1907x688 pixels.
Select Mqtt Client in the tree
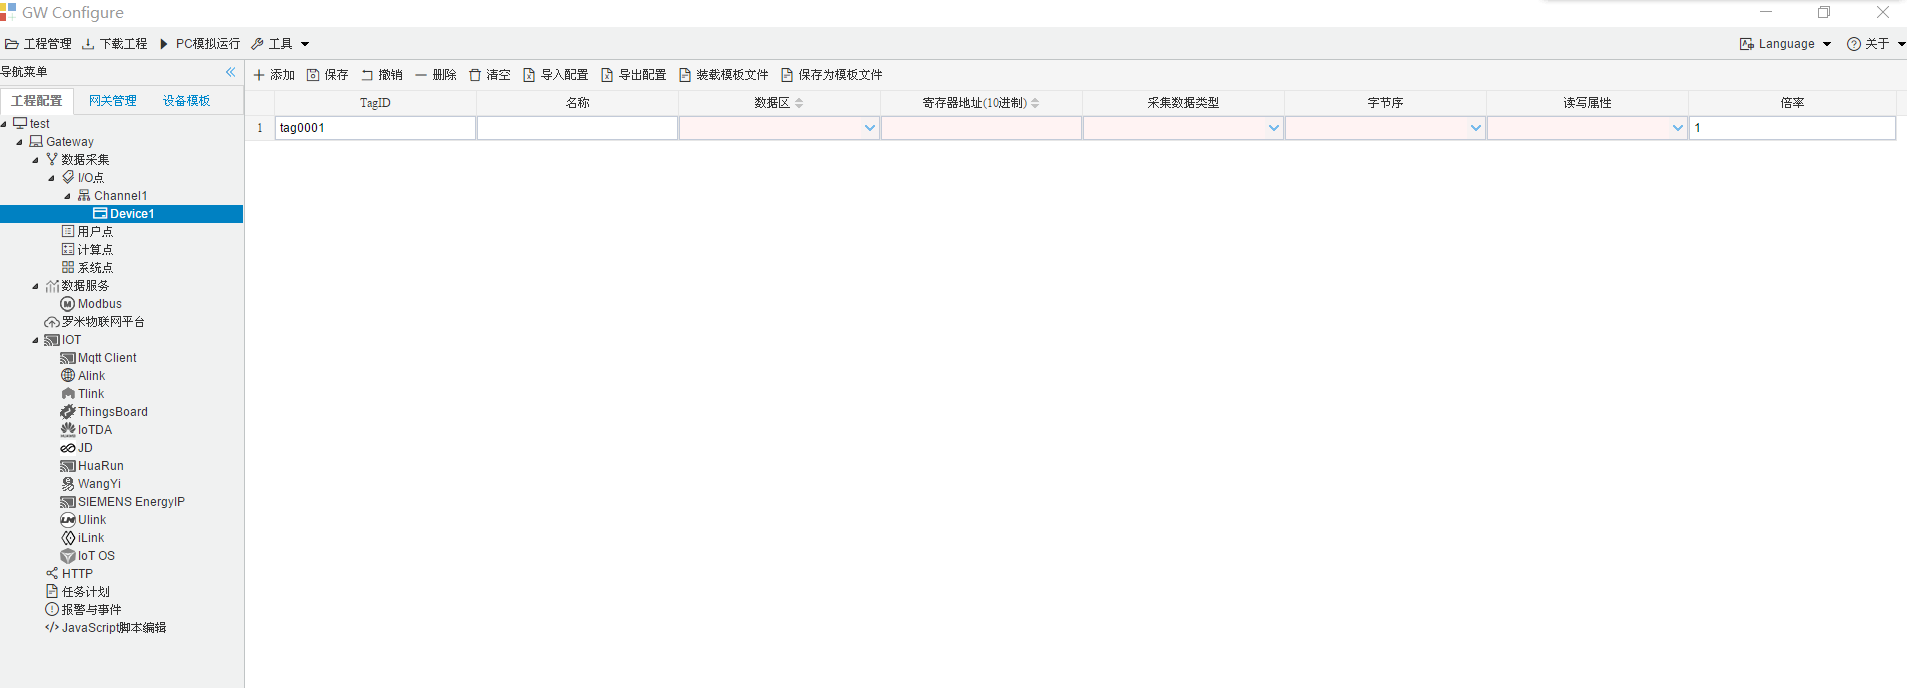tap(107, 358)
